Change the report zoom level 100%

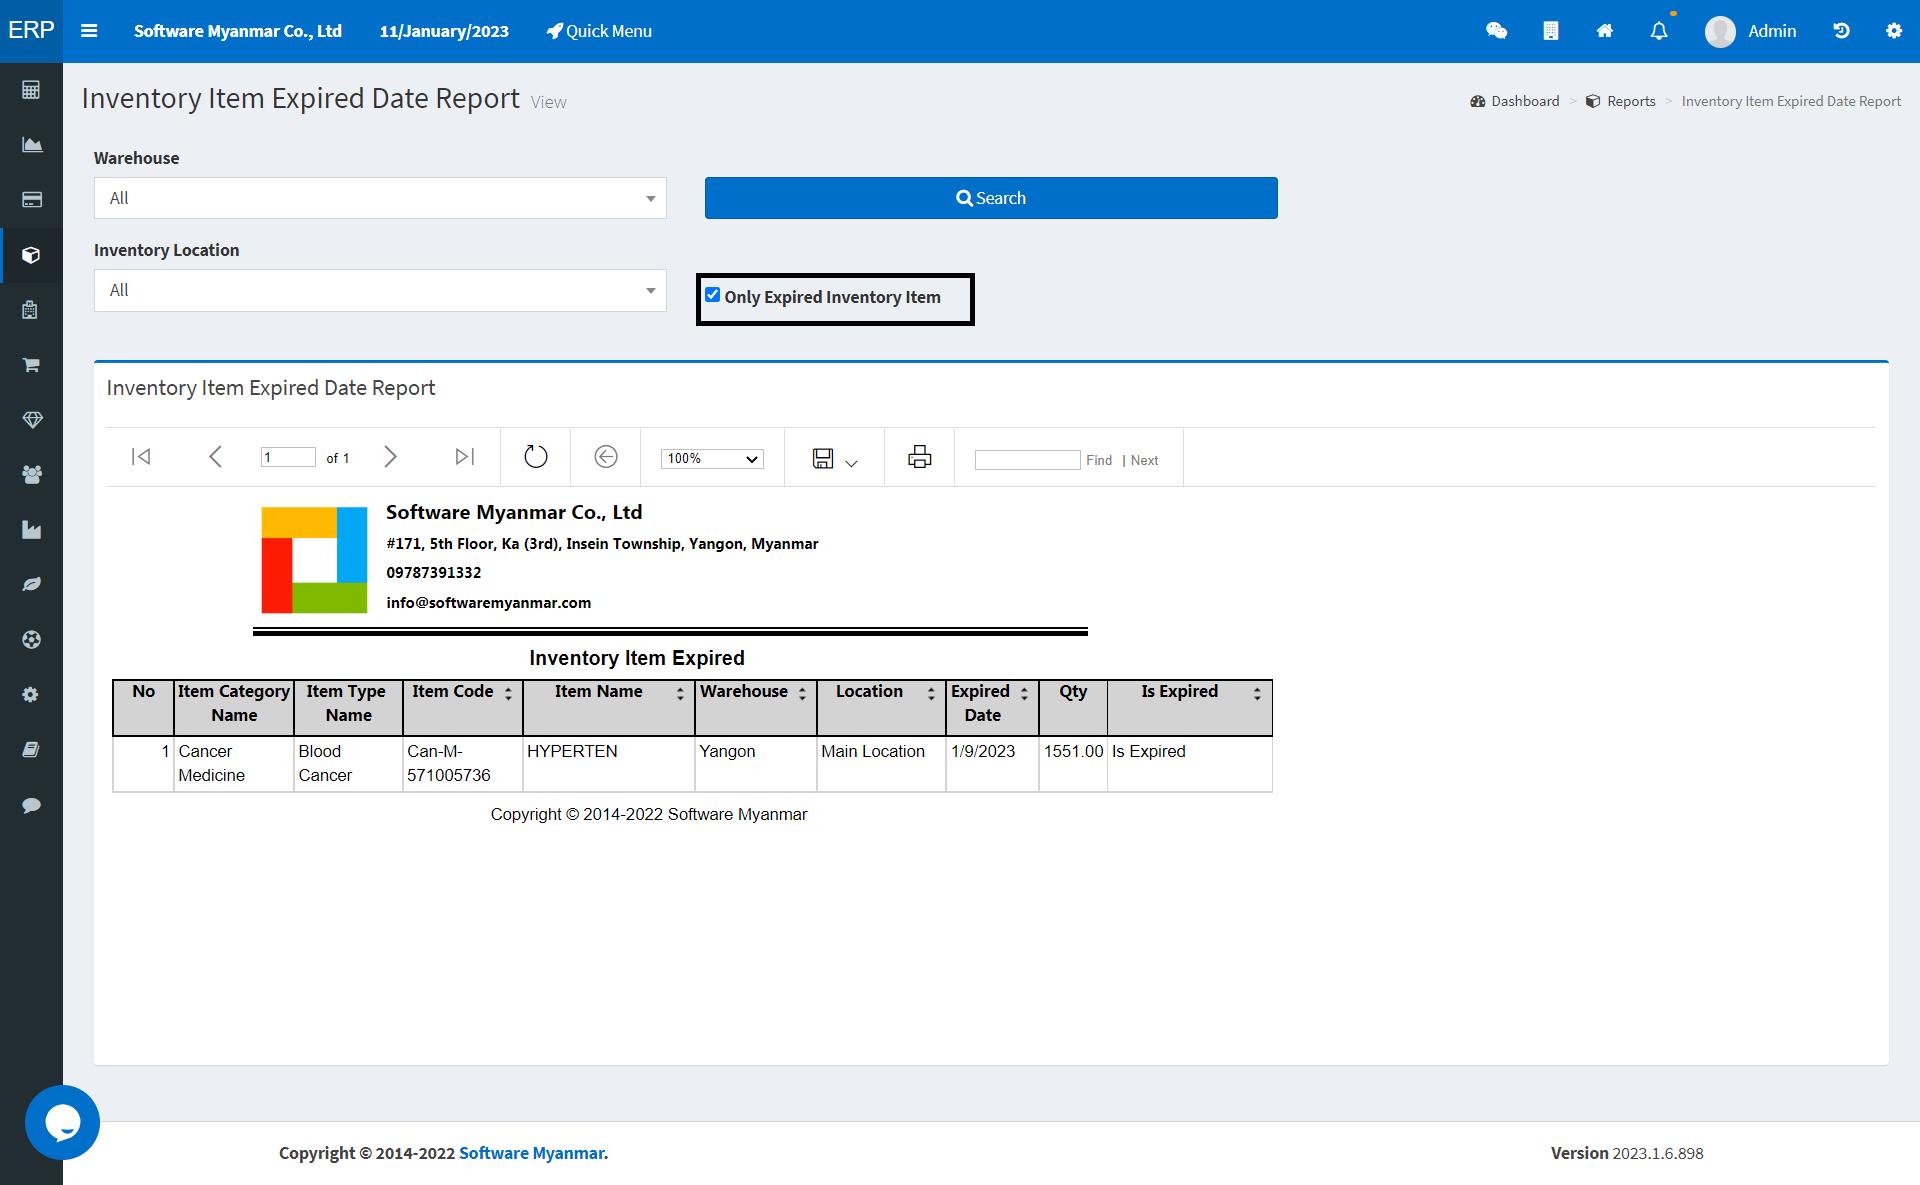point(712,458)
